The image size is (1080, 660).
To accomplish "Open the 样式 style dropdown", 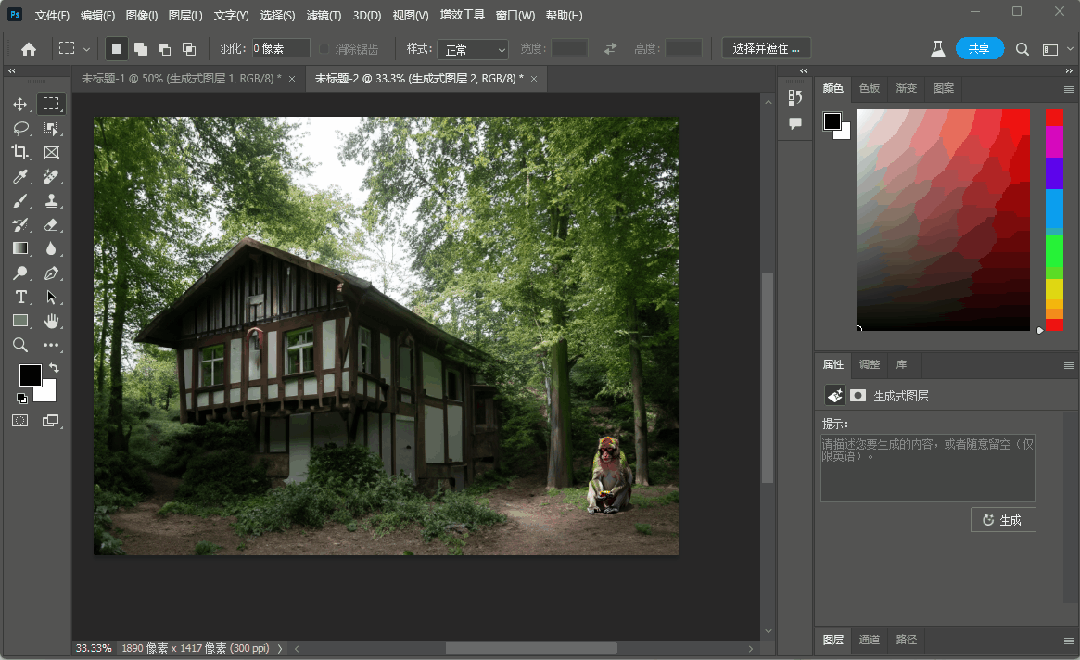I will pos(472,49).
